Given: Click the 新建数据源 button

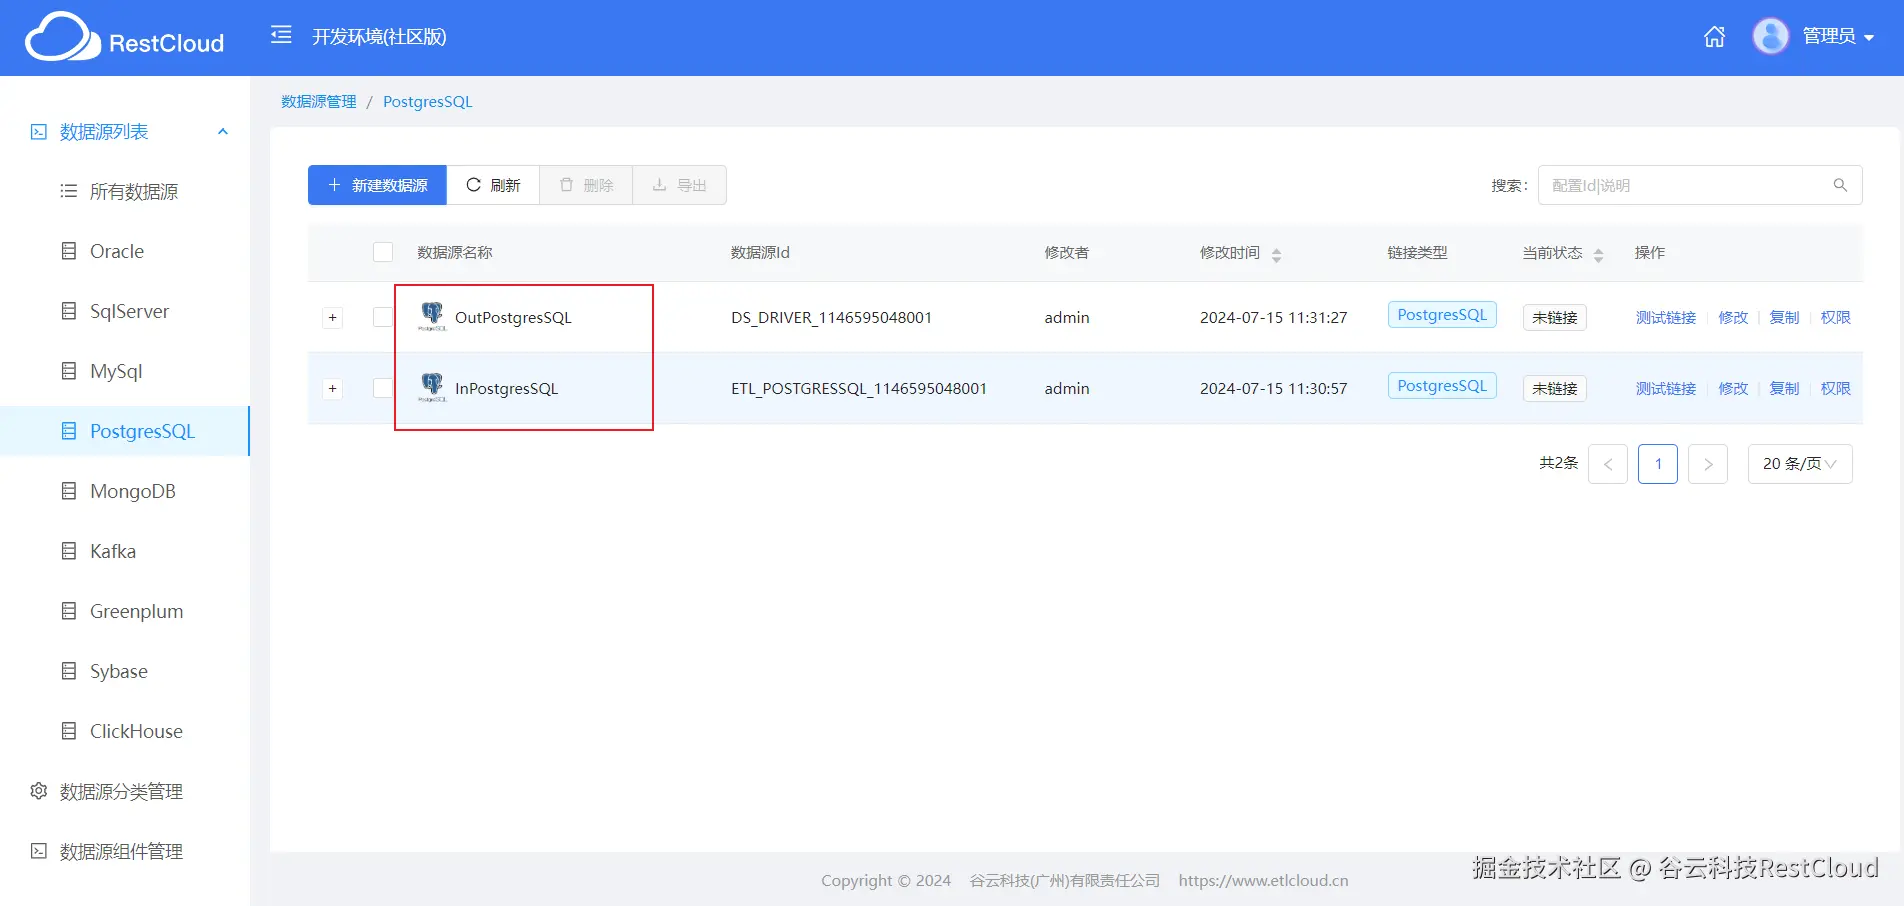Looking at the screenshot, I should [x=377, y=185].
